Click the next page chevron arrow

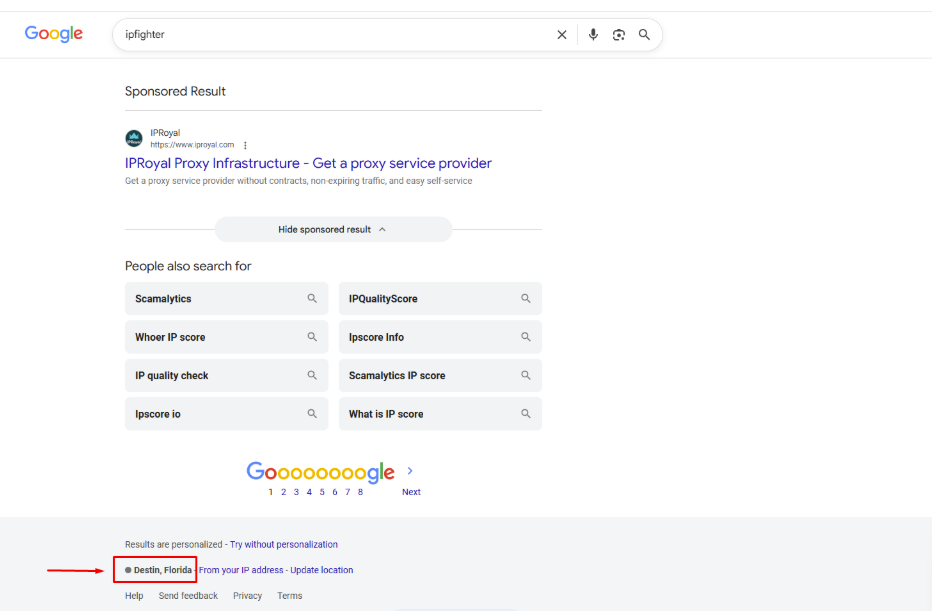point(410,471)
